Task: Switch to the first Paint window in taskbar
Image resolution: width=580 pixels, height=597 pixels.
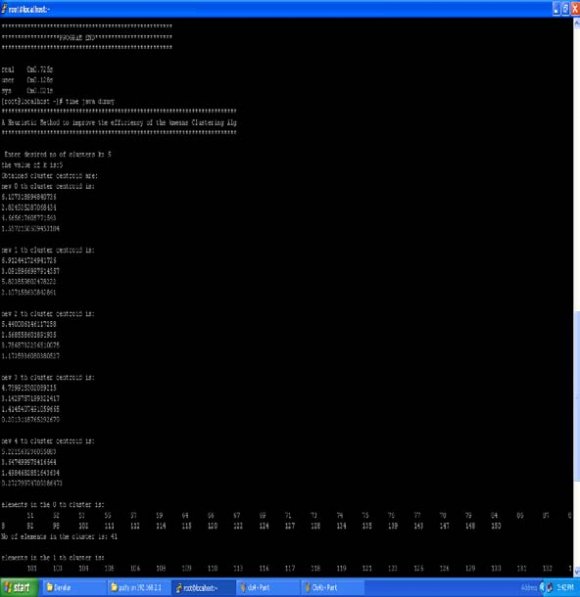Action: (x=267, y=587)
